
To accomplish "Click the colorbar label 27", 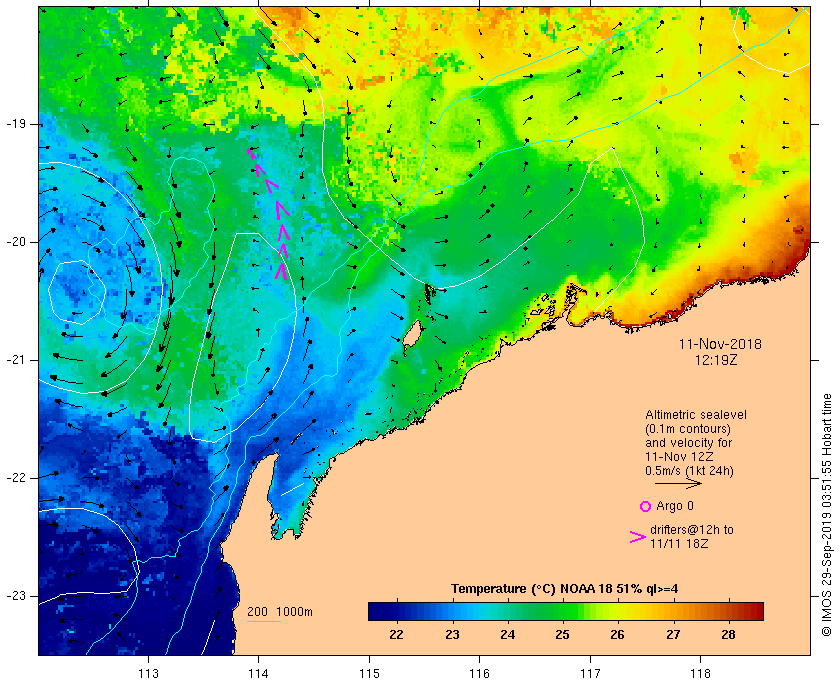I will pos(673,635).
